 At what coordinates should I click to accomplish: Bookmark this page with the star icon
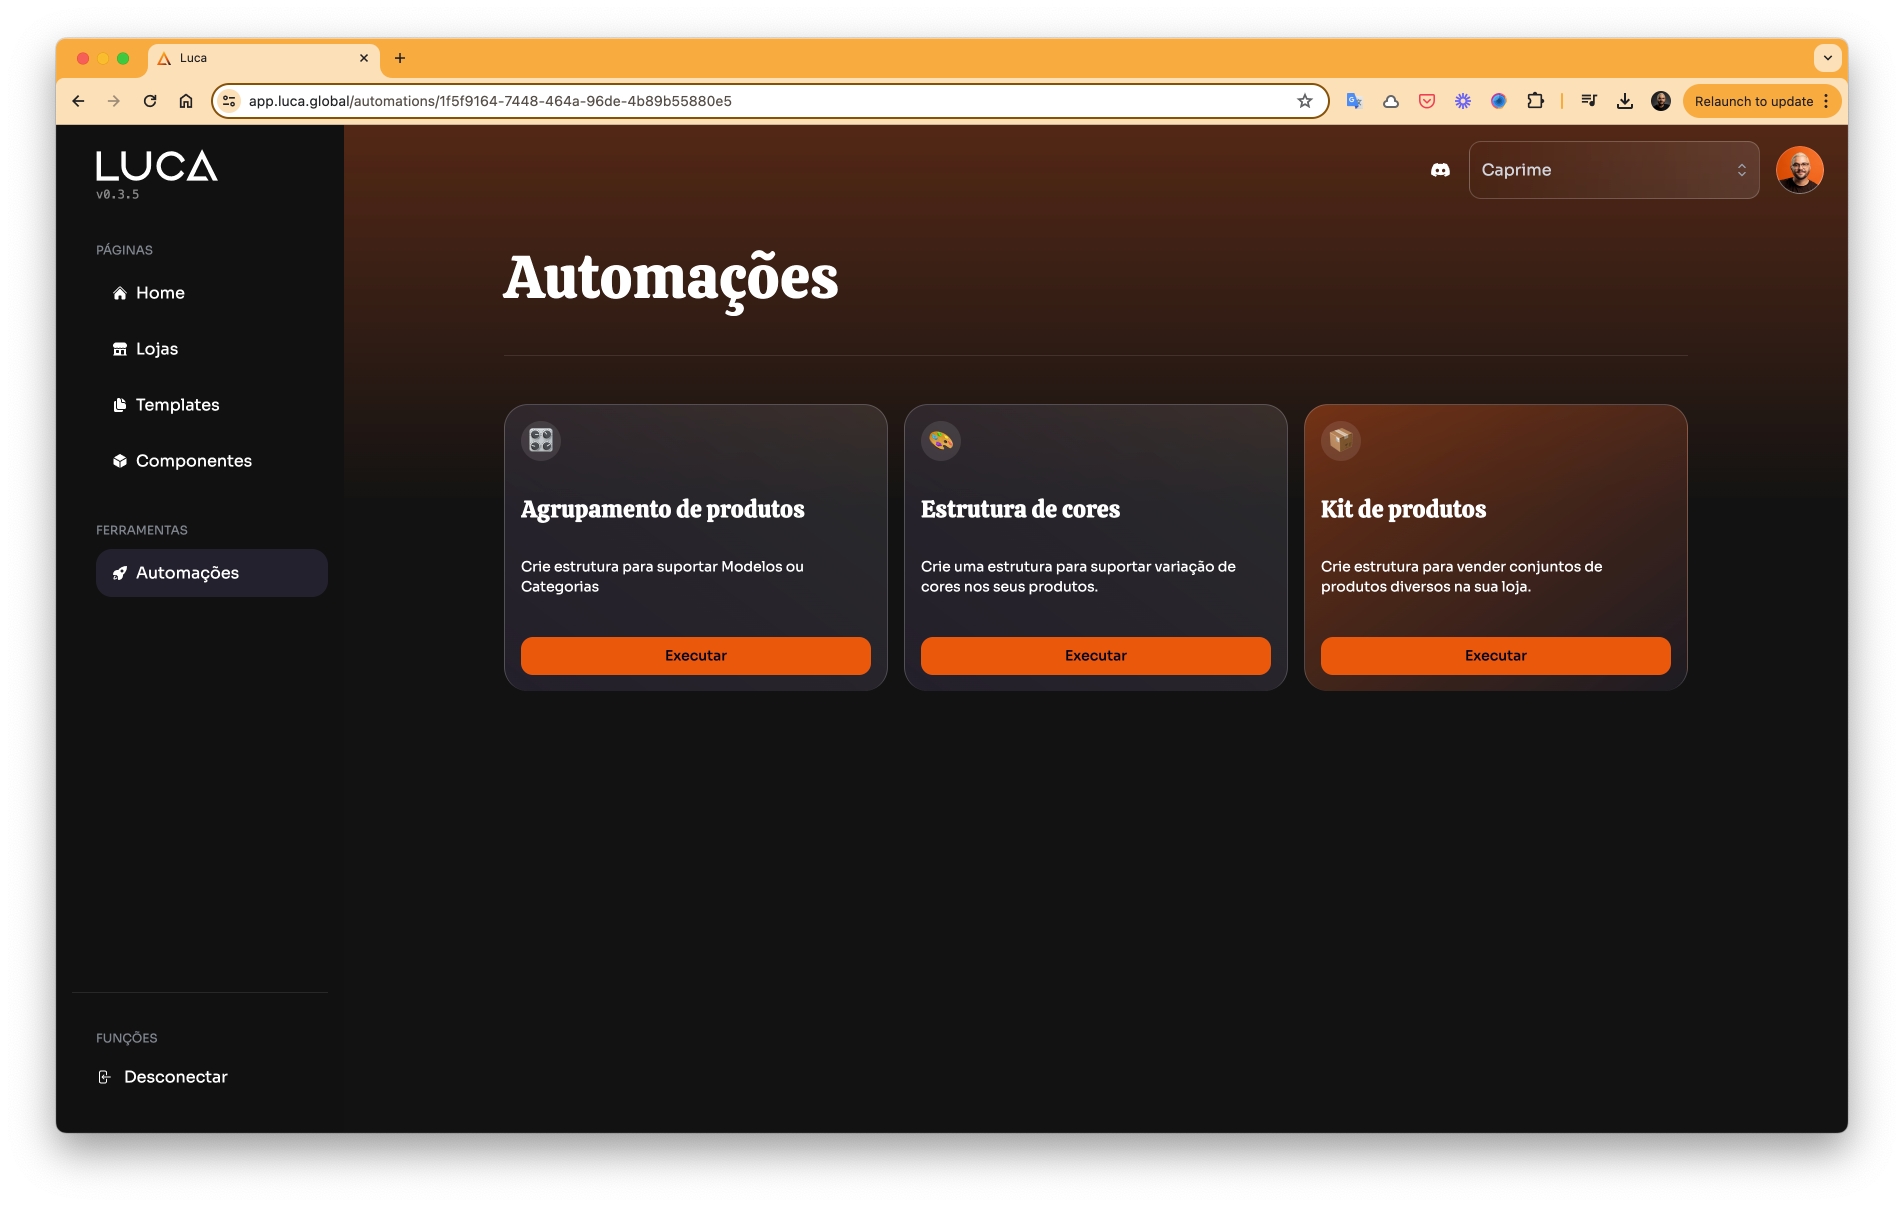click(1305, 101)
